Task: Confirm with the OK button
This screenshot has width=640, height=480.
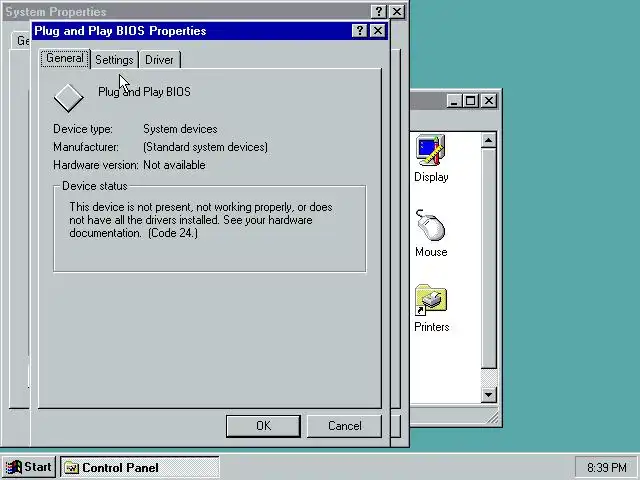Action: (x=263, y=426)
